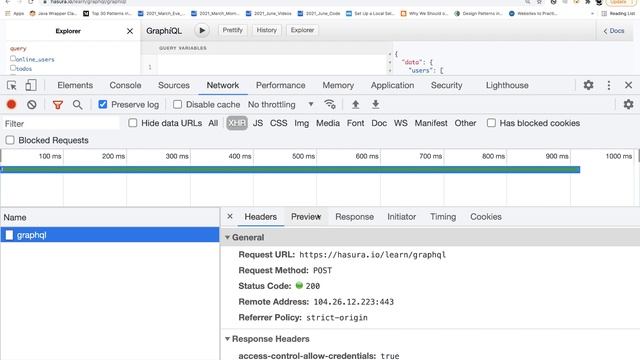Switch to the Cookies tab

[x=486, y=217]
